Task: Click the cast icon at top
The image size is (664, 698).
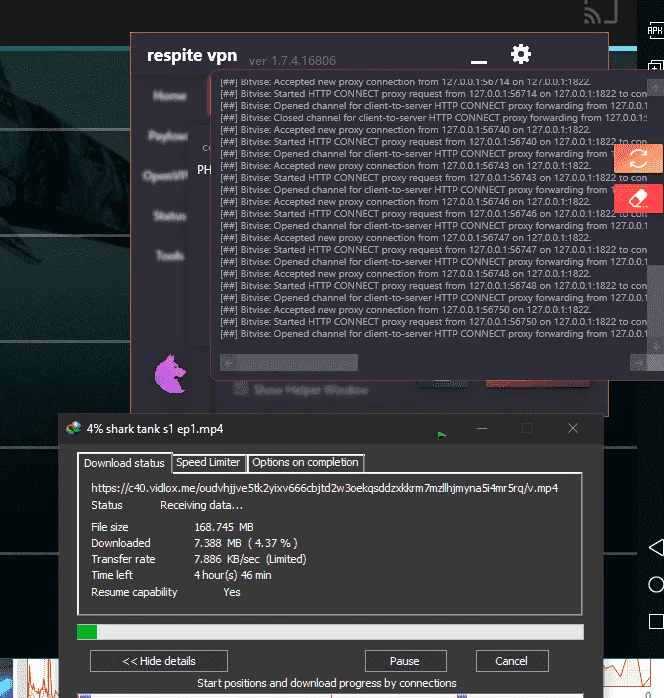Action: point(600,12)
